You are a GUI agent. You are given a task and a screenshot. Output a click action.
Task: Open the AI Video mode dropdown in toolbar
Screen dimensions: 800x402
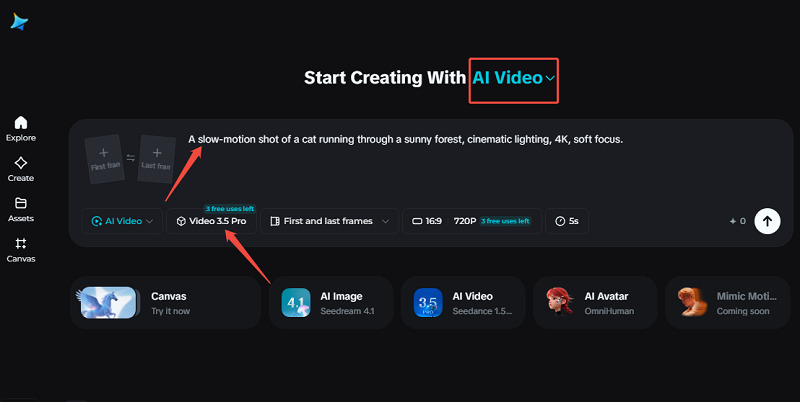coord(122,221)
